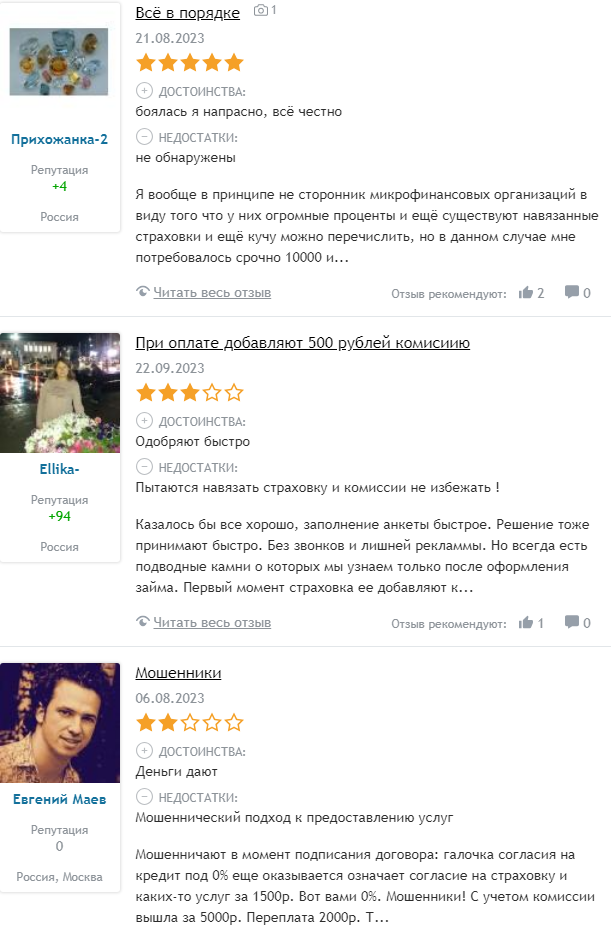Click plus icon next to ДОСТОИНСТВА in Мошенники review
Image resolution: width=611 pixels, height=925 pixels.
144,750
